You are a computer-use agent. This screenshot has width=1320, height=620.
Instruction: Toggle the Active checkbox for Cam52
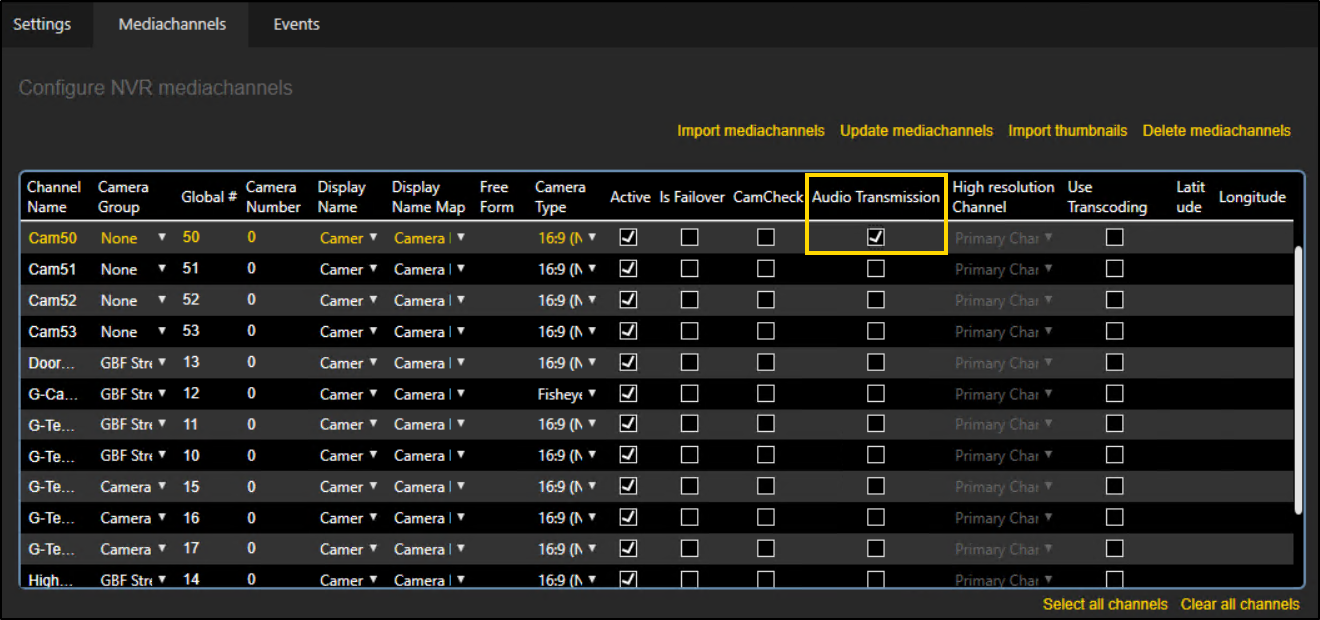pos(628,300)
